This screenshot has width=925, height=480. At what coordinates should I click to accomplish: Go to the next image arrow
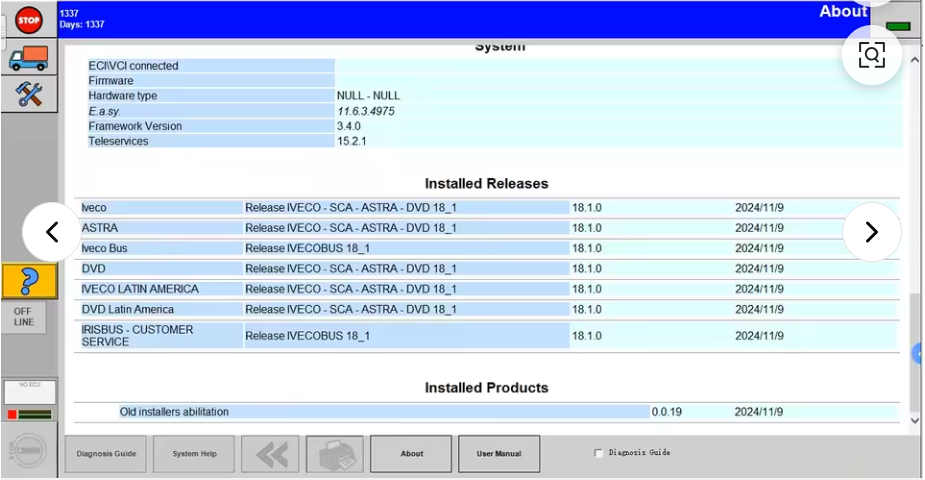(871, 232)
